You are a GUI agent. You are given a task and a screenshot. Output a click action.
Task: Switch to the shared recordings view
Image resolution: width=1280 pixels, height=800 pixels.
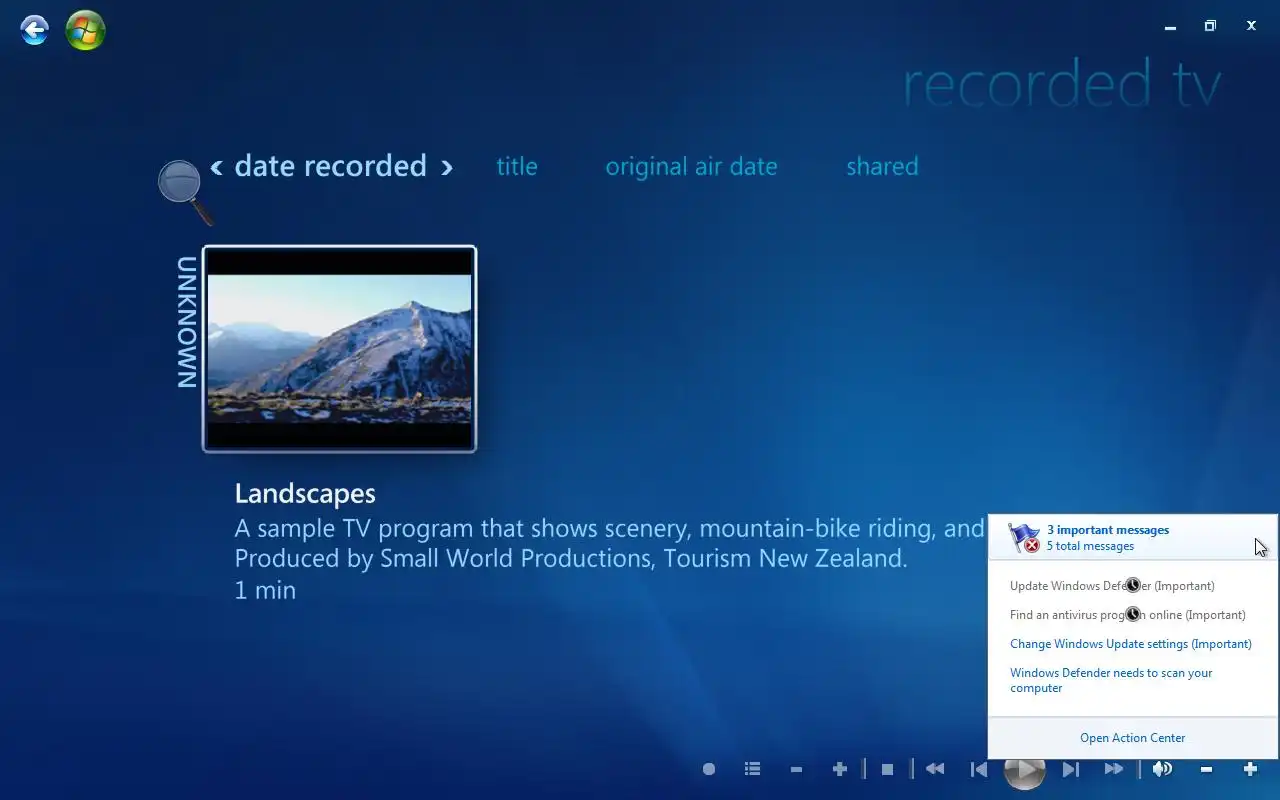882,167
